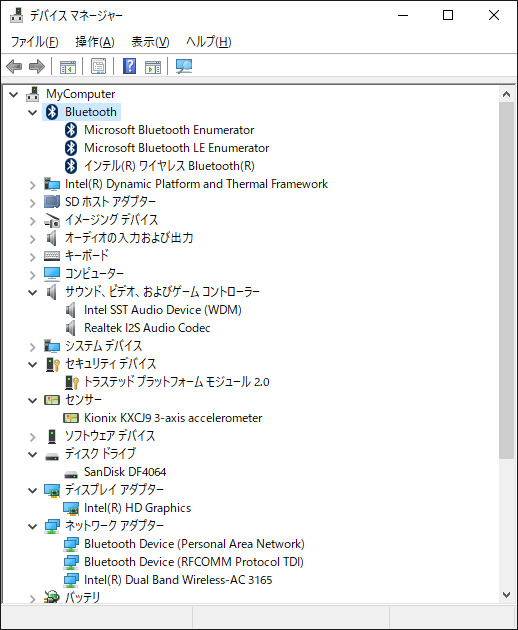The image size is (518, 630).
Task: Click the イメージング デバイス camera icon
Action: point(52,220)
